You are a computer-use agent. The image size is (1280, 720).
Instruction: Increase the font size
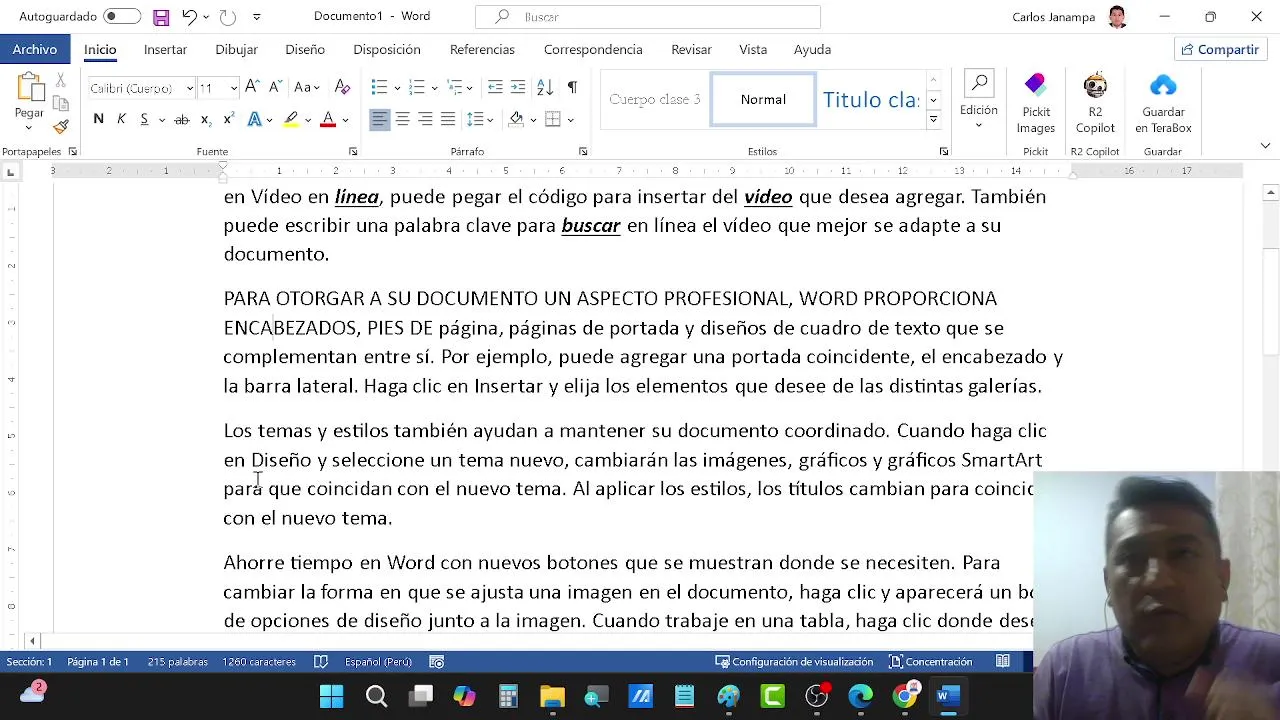pyautogui.click(x=252, y=87)
